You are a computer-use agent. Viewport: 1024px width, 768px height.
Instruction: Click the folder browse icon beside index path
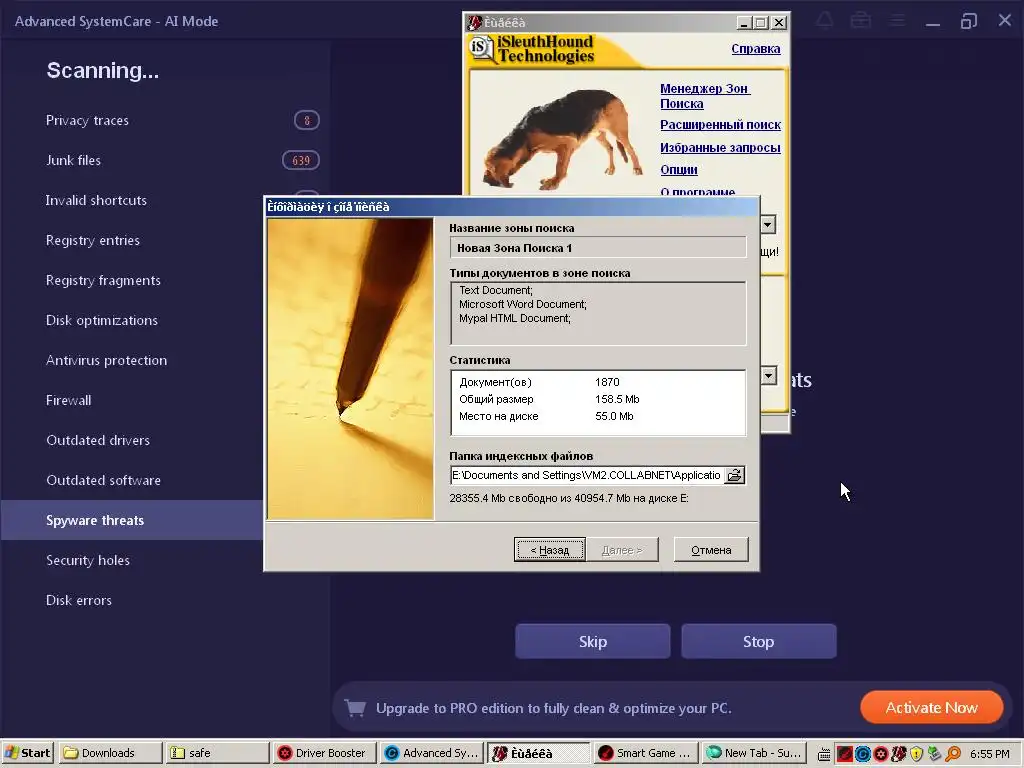pos(735,475)
